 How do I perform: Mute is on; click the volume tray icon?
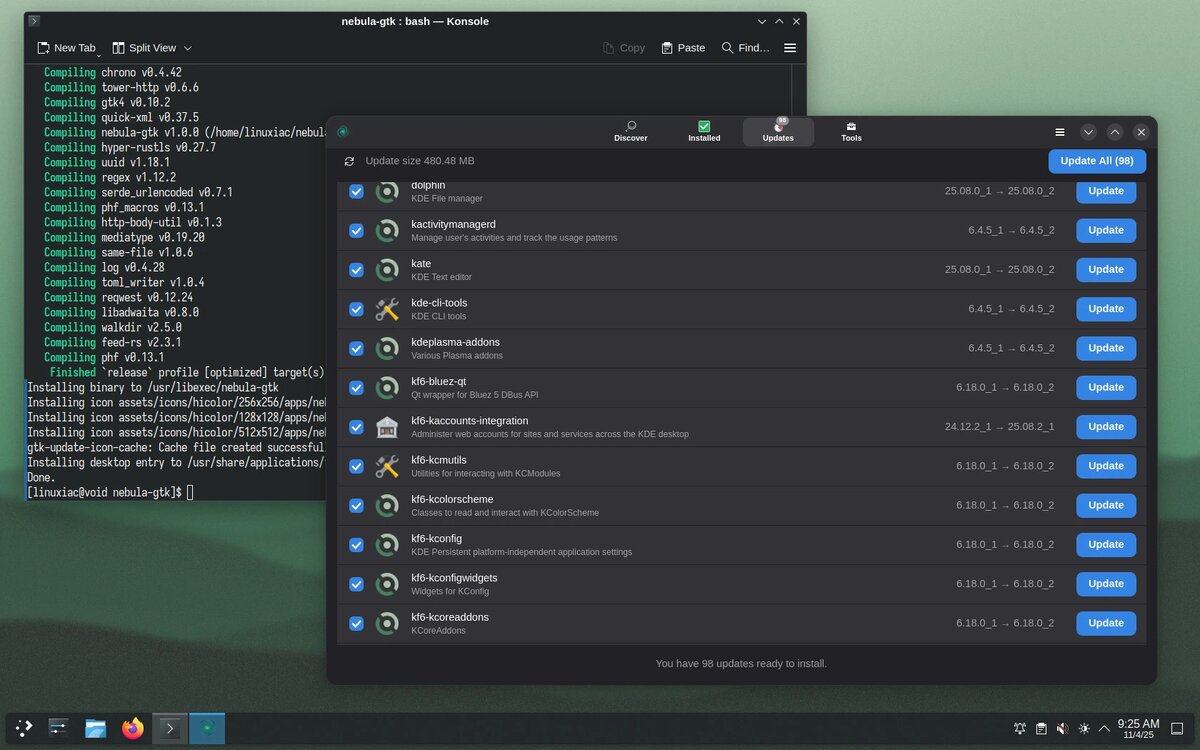tap(1062, 728)
